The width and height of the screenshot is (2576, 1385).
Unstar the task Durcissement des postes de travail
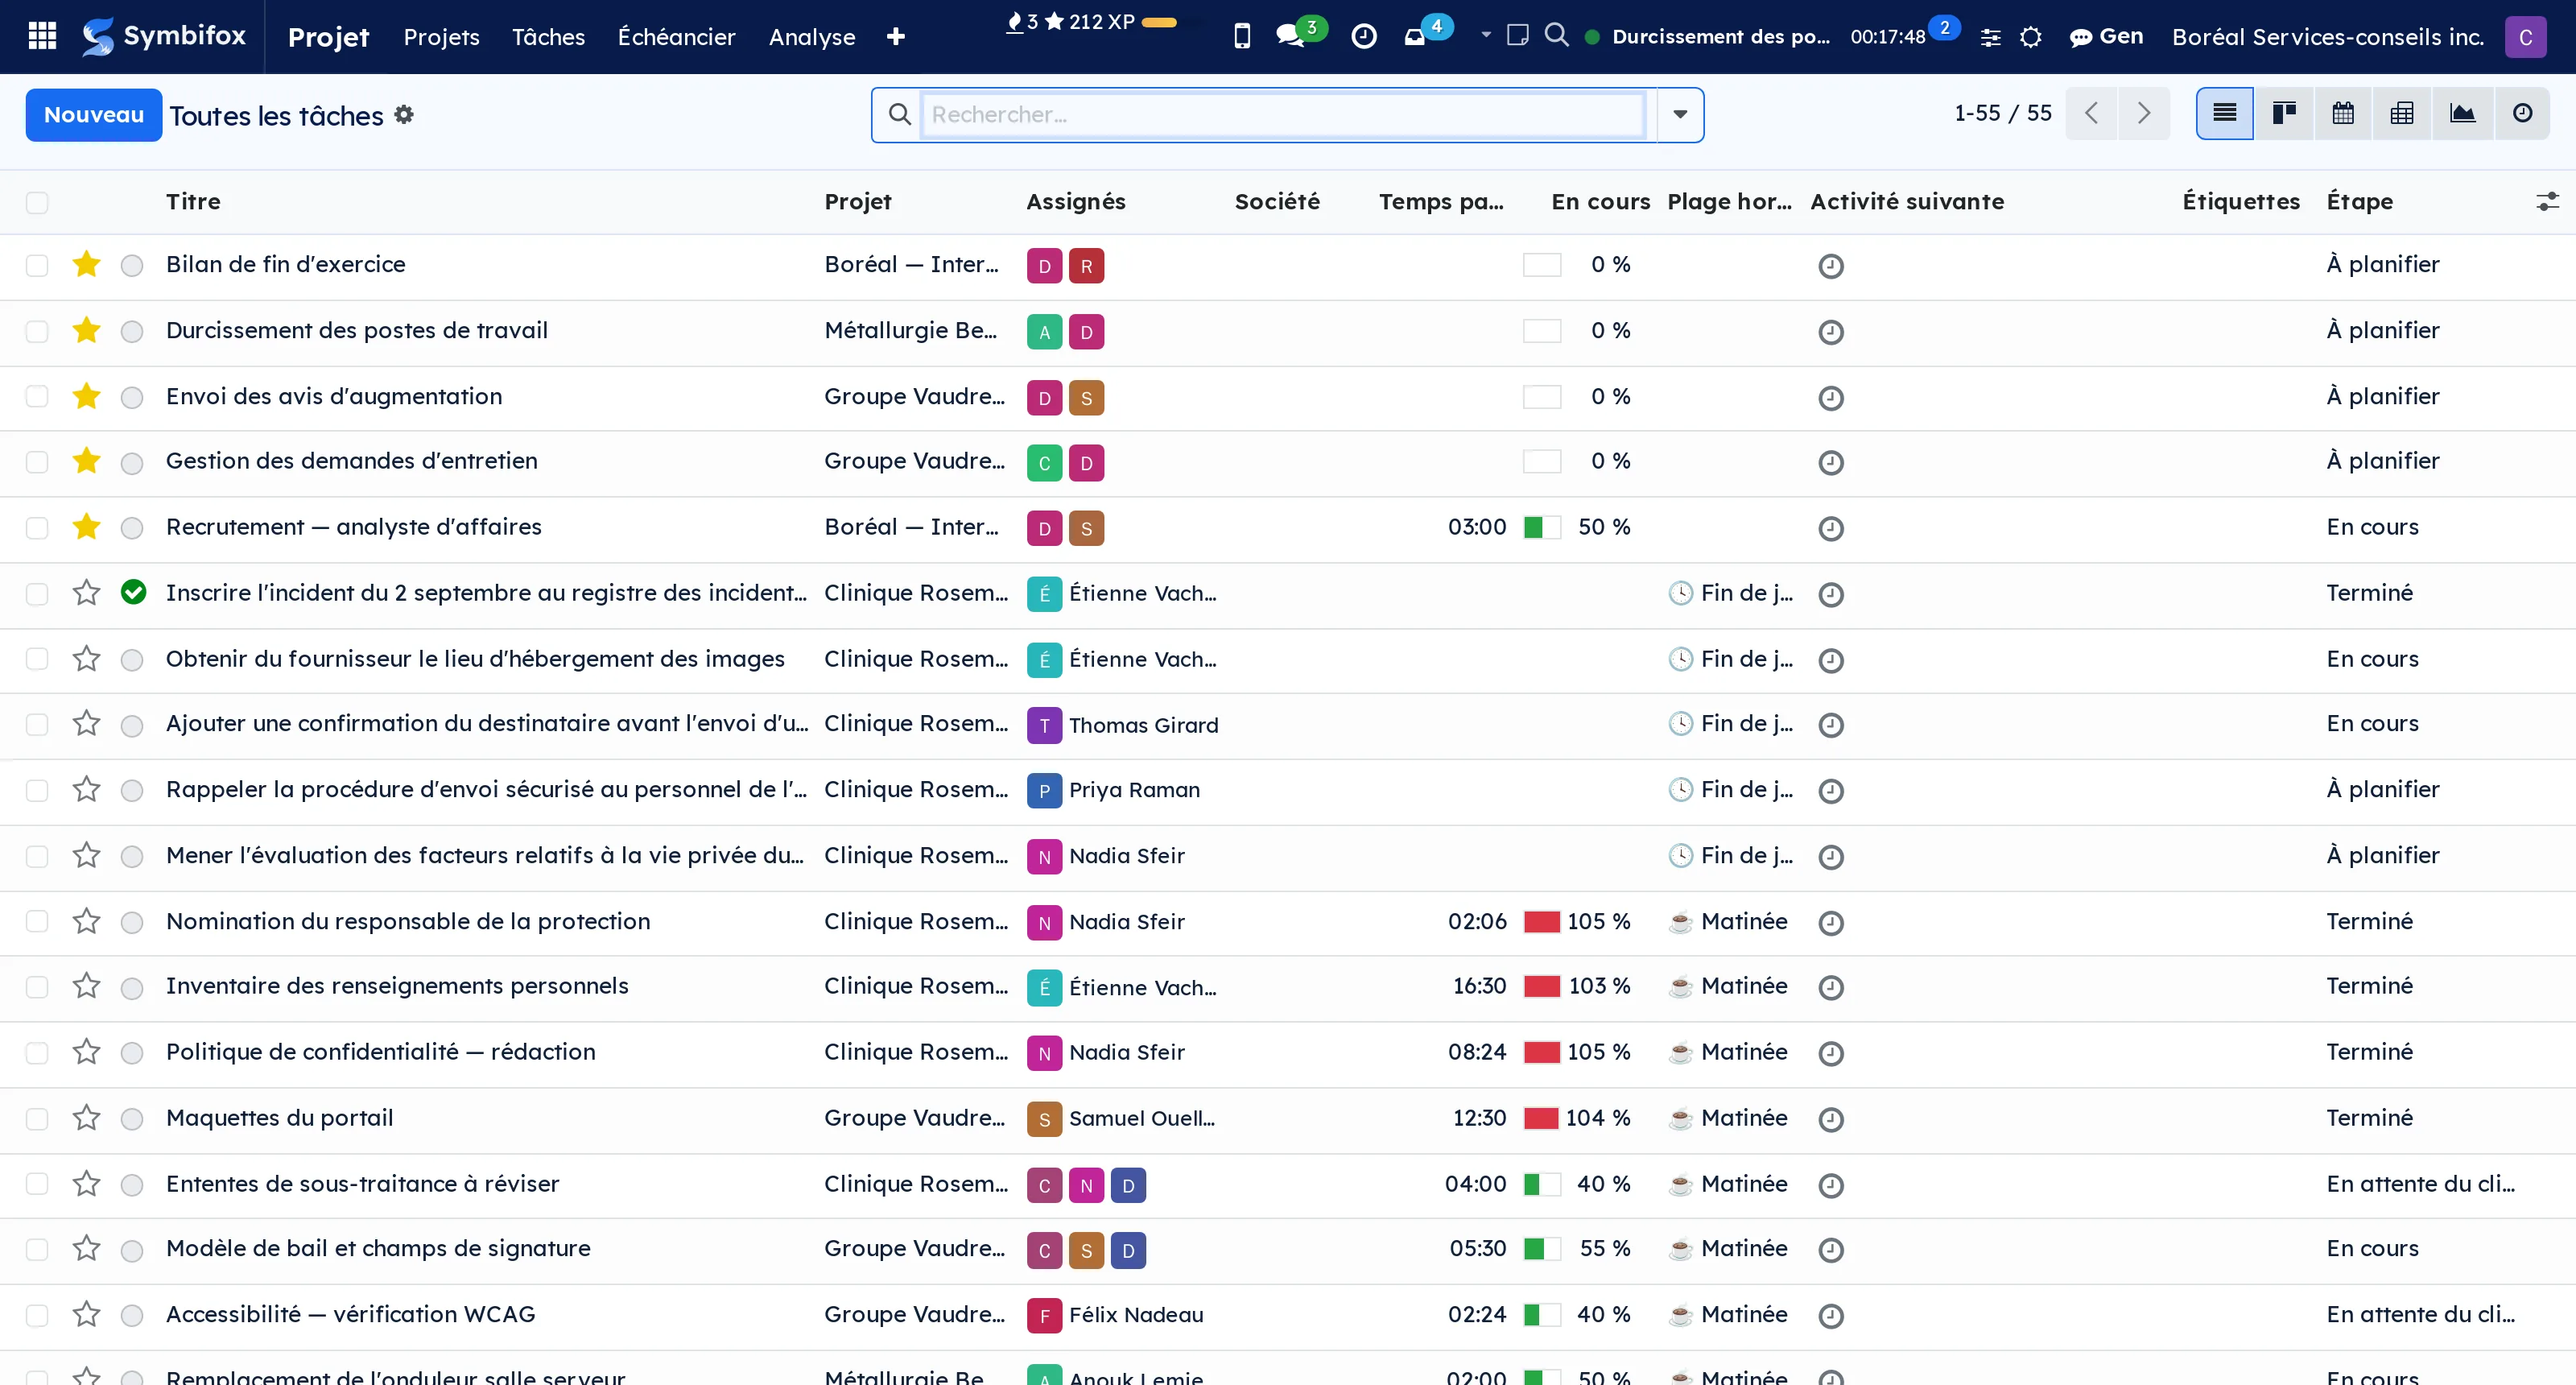click(87, 331)
